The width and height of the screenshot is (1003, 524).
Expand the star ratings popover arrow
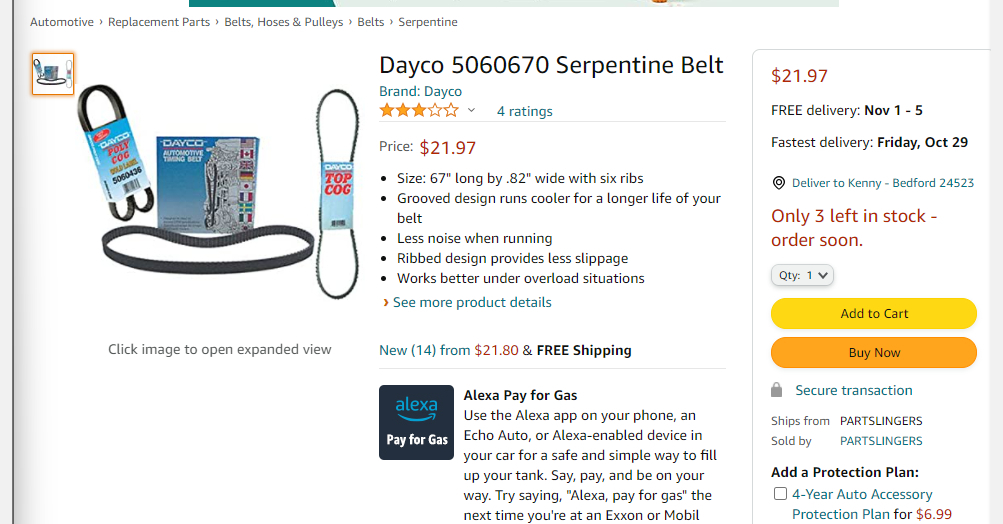click(472, 111)
